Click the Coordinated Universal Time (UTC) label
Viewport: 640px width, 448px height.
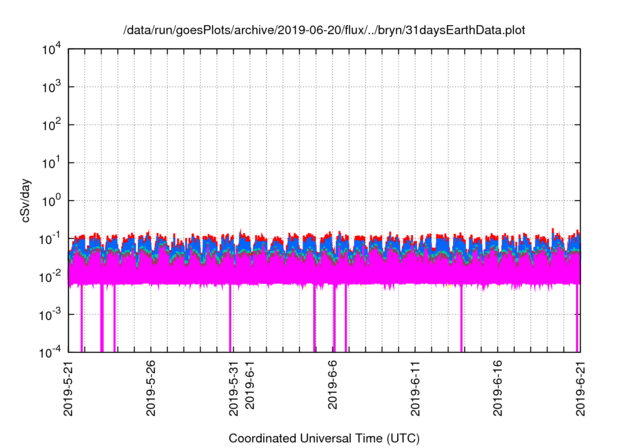pos(324,439)
